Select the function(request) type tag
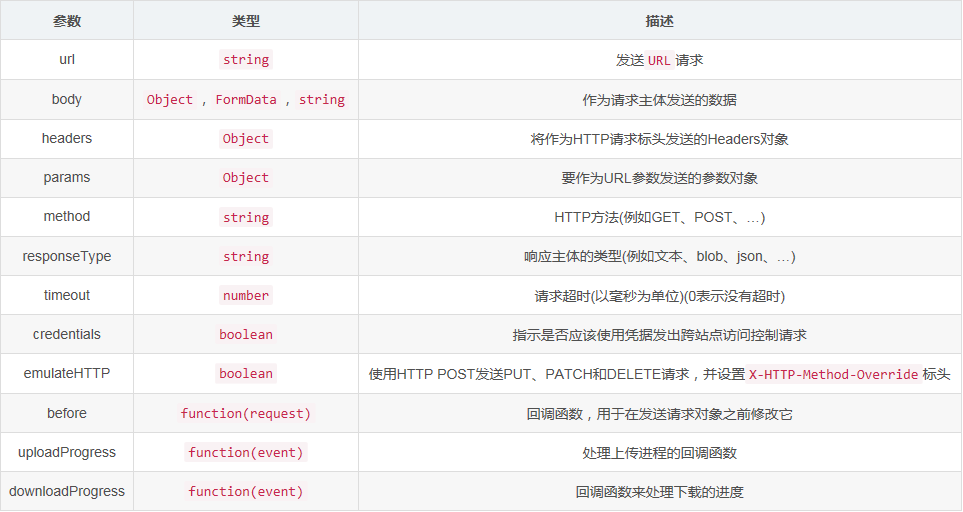 (246, 413)
